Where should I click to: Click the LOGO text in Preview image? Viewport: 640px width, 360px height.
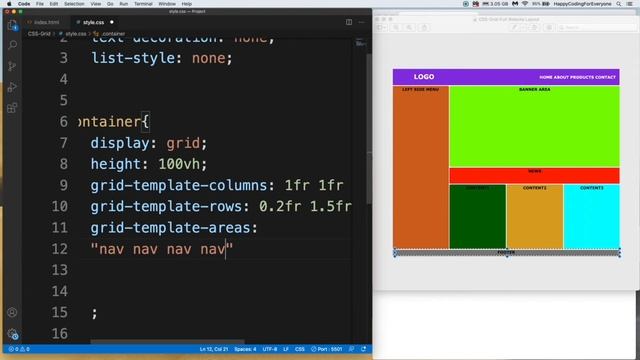click(424, 77)
